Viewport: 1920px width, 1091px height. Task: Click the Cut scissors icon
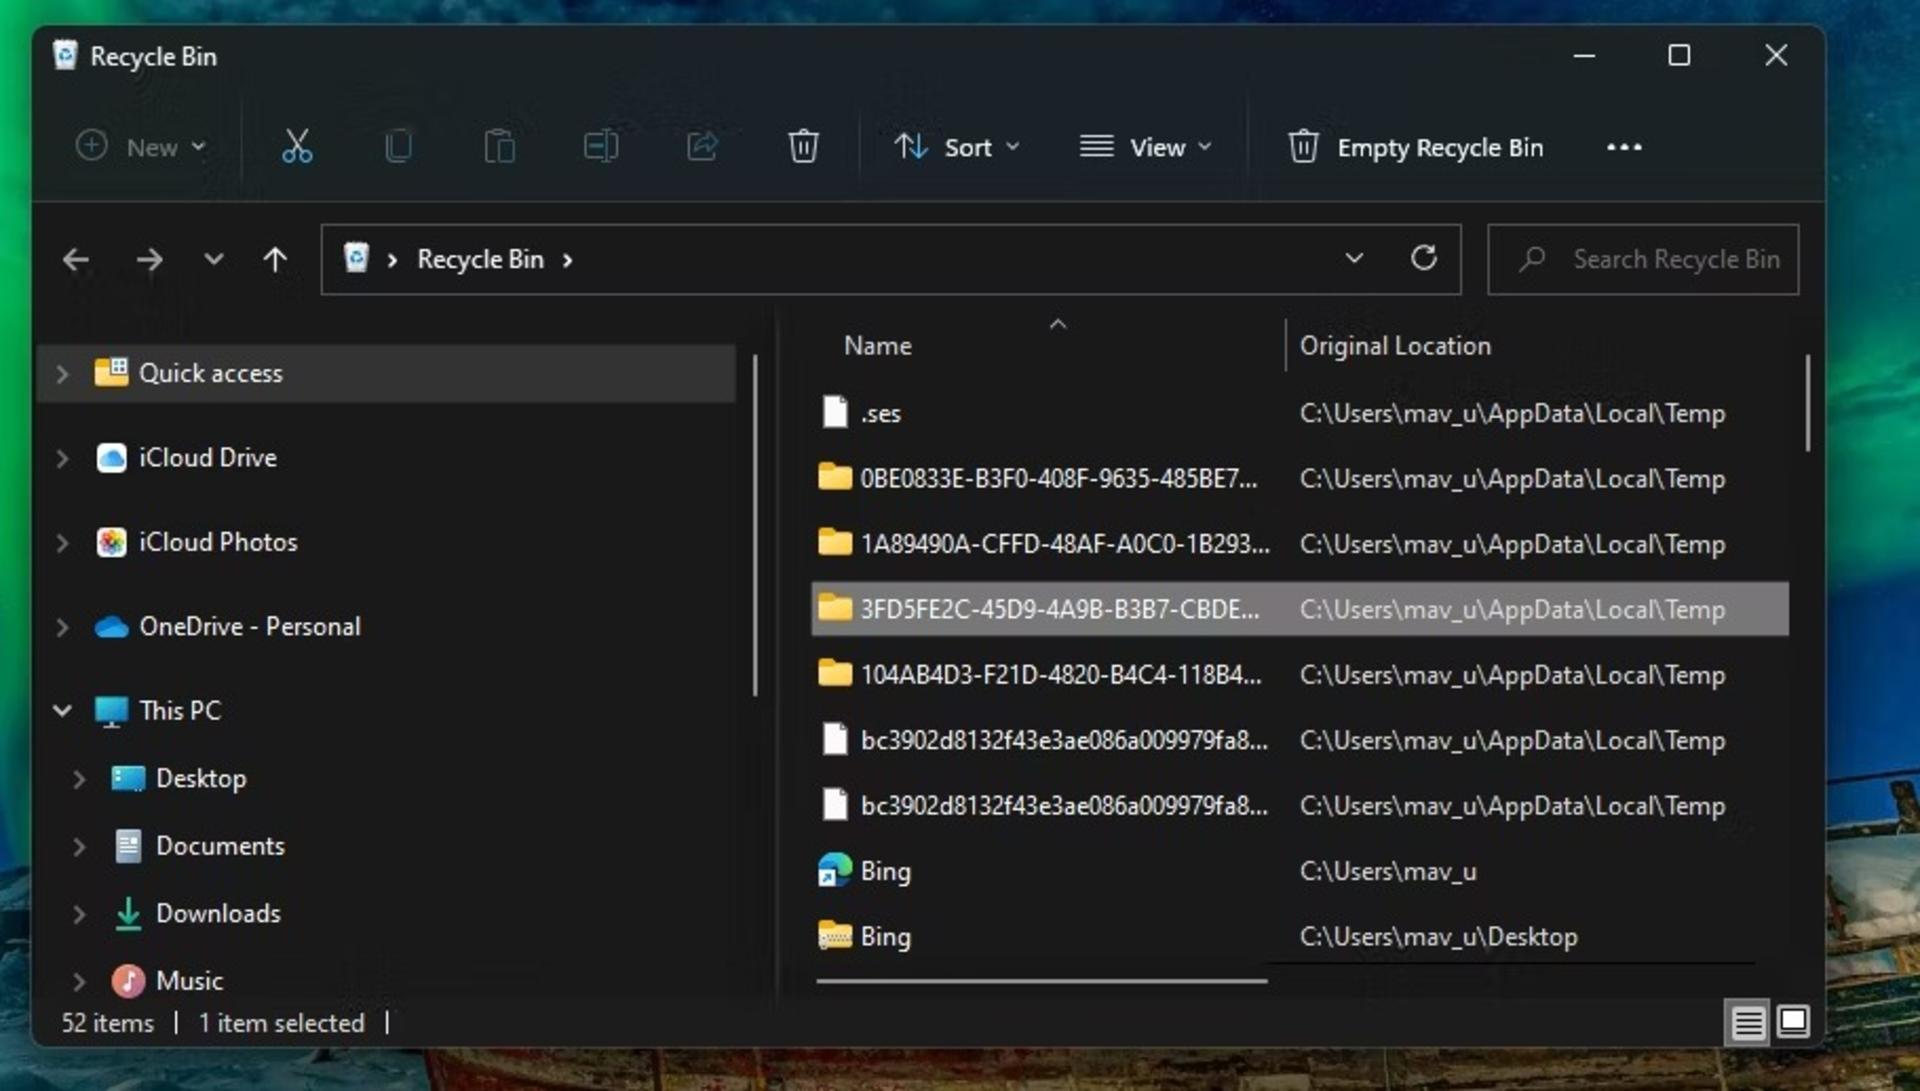(x=297, y=147)
